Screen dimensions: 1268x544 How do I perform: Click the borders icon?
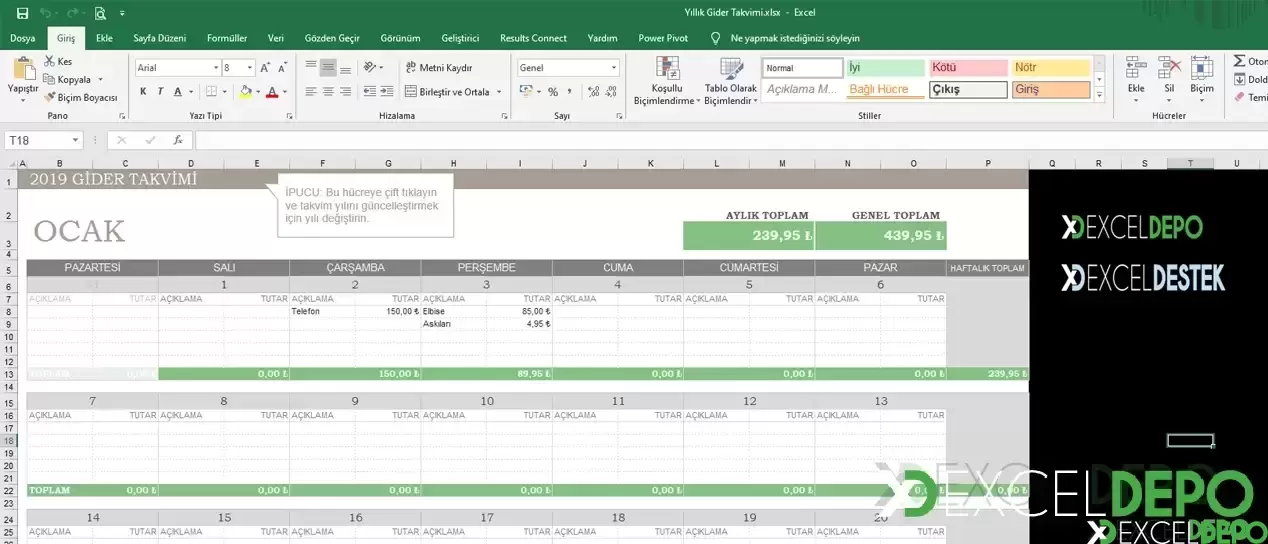(x=211, y=92)
